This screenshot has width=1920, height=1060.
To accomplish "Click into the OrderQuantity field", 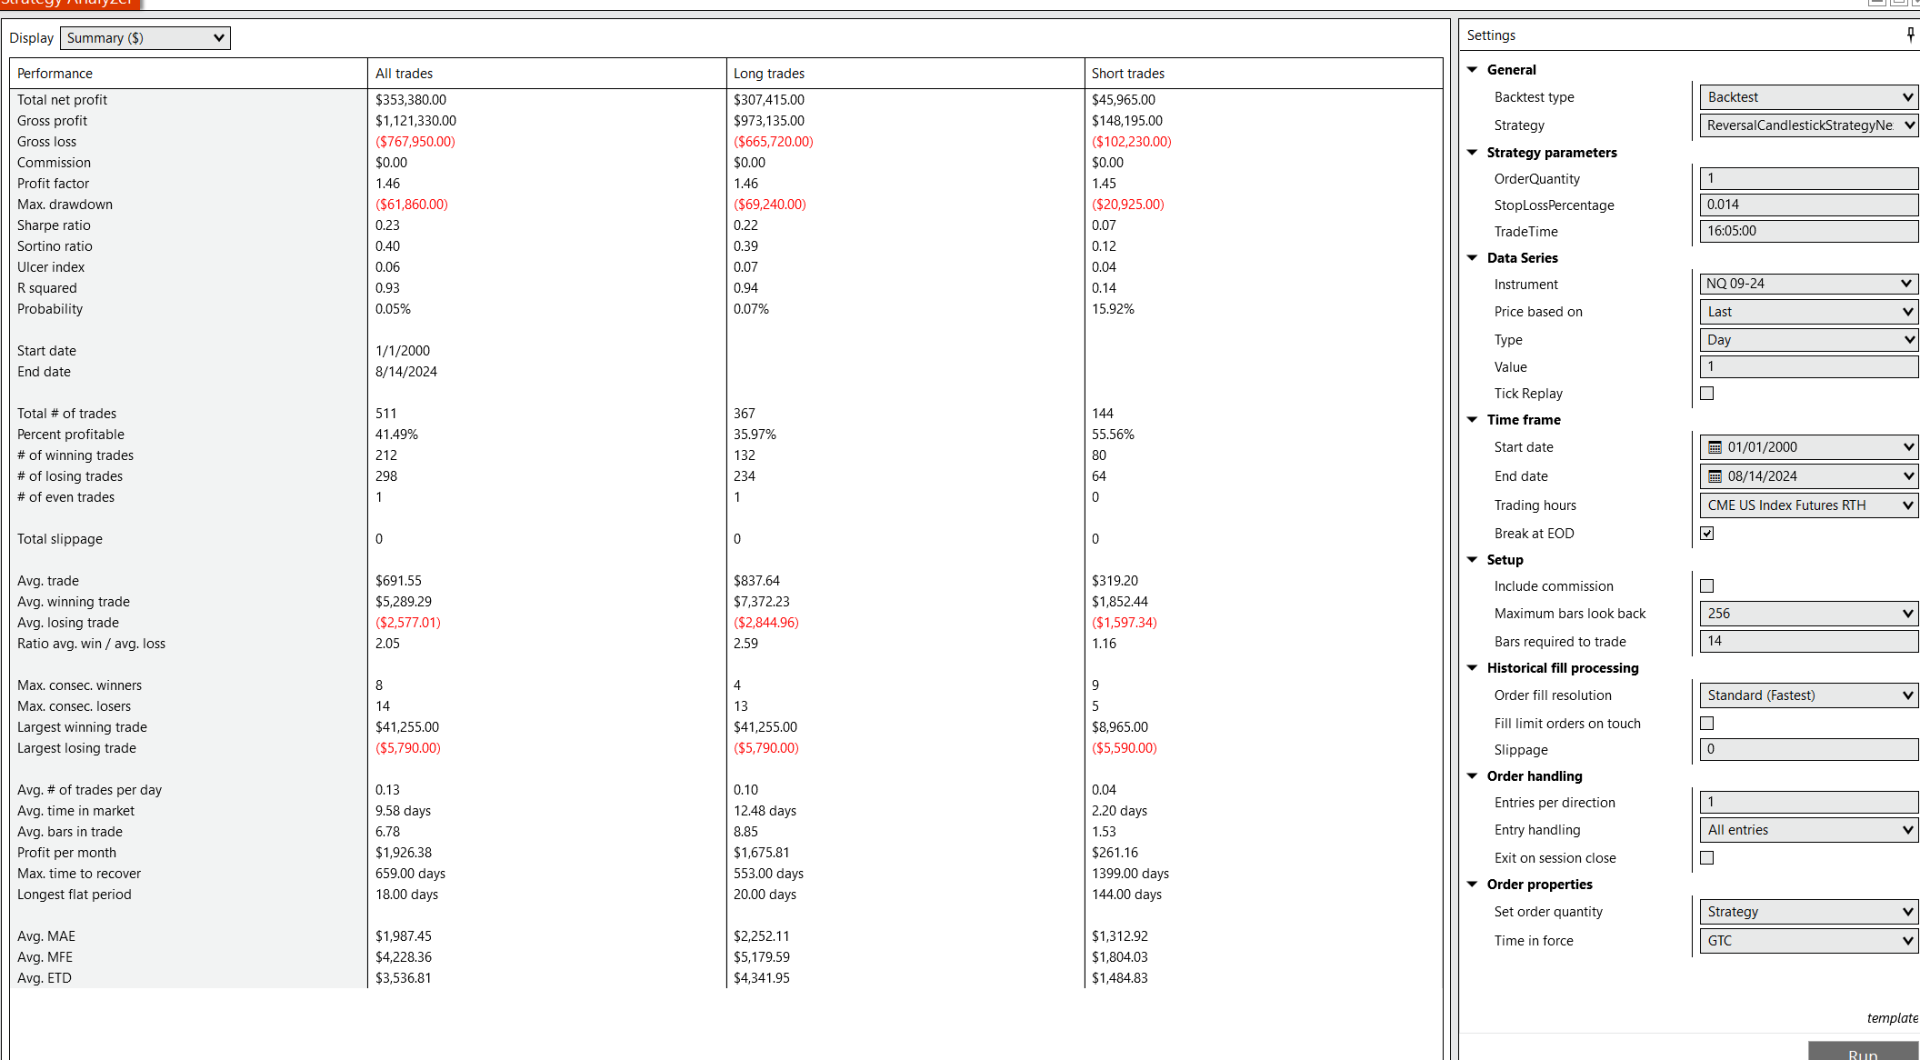I will 1809,178.
